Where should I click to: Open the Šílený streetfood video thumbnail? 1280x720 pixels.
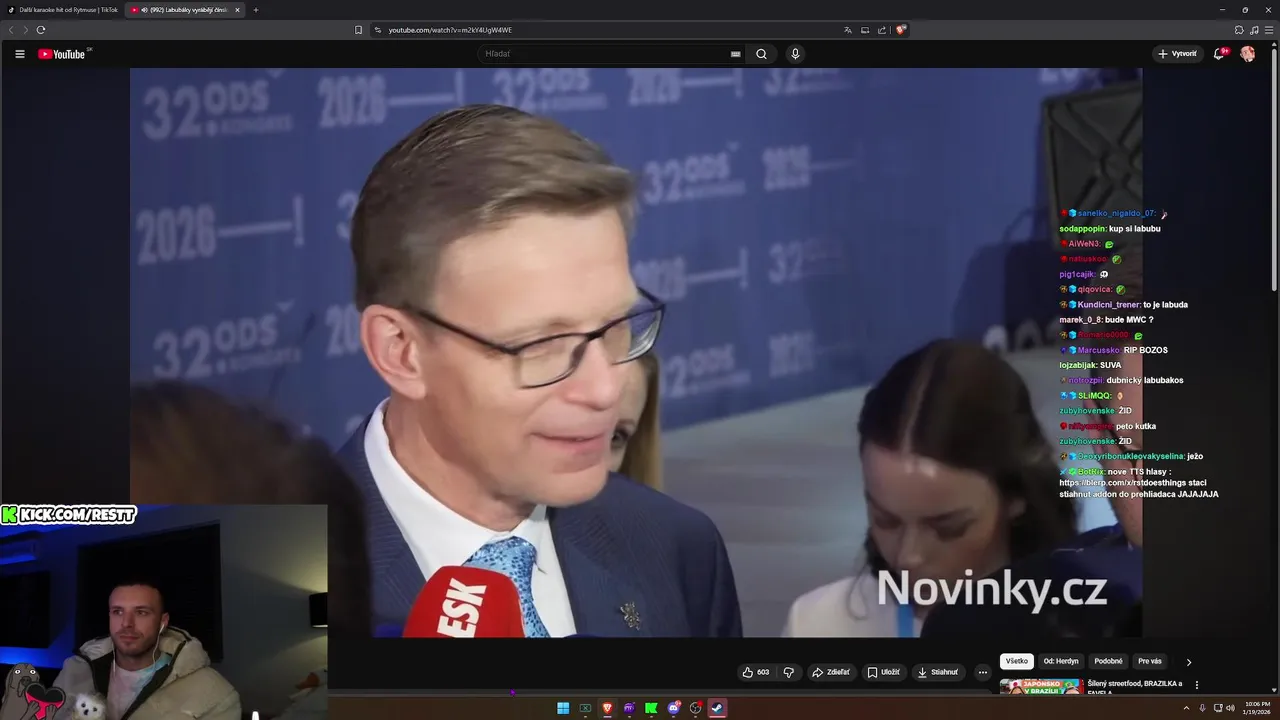(x=1041, y=687)
